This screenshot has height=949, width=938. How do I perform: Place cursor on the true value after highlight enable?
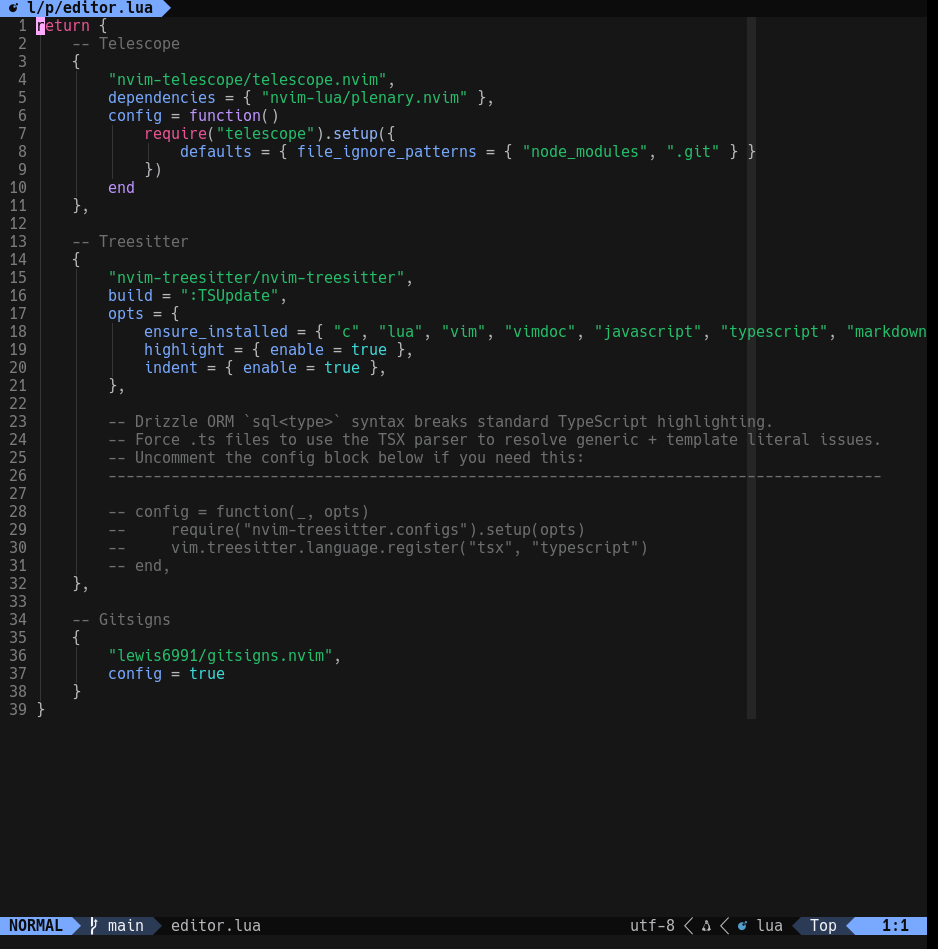(x=368, y=350)
